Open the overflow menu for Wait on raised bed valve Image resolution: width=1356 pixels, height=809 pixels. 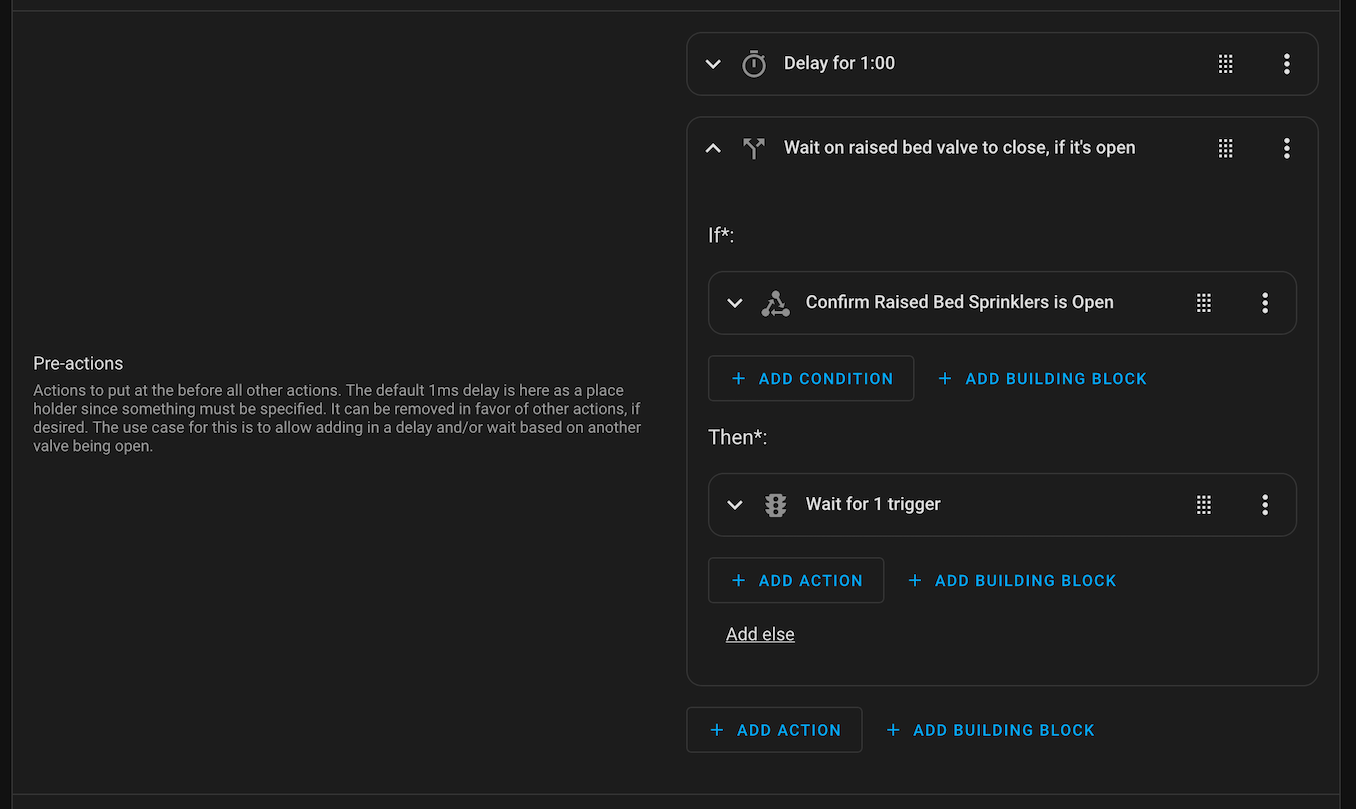click(1286, 148)
